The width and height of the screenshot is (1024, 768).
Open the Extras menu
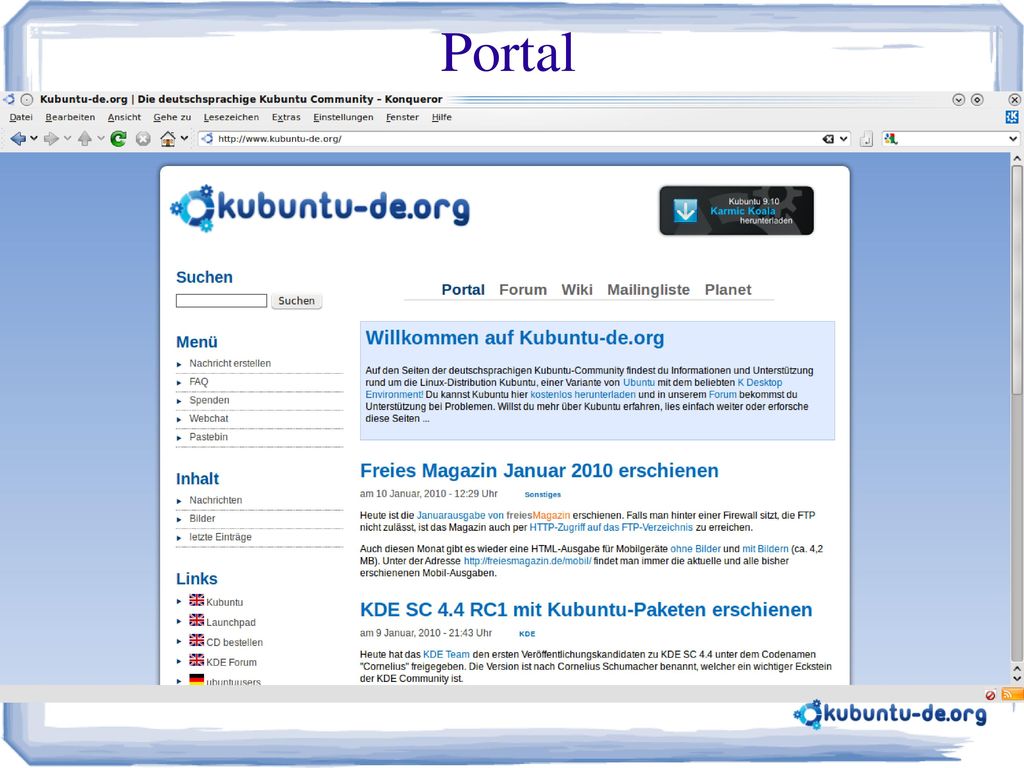(x=286, y=118)
